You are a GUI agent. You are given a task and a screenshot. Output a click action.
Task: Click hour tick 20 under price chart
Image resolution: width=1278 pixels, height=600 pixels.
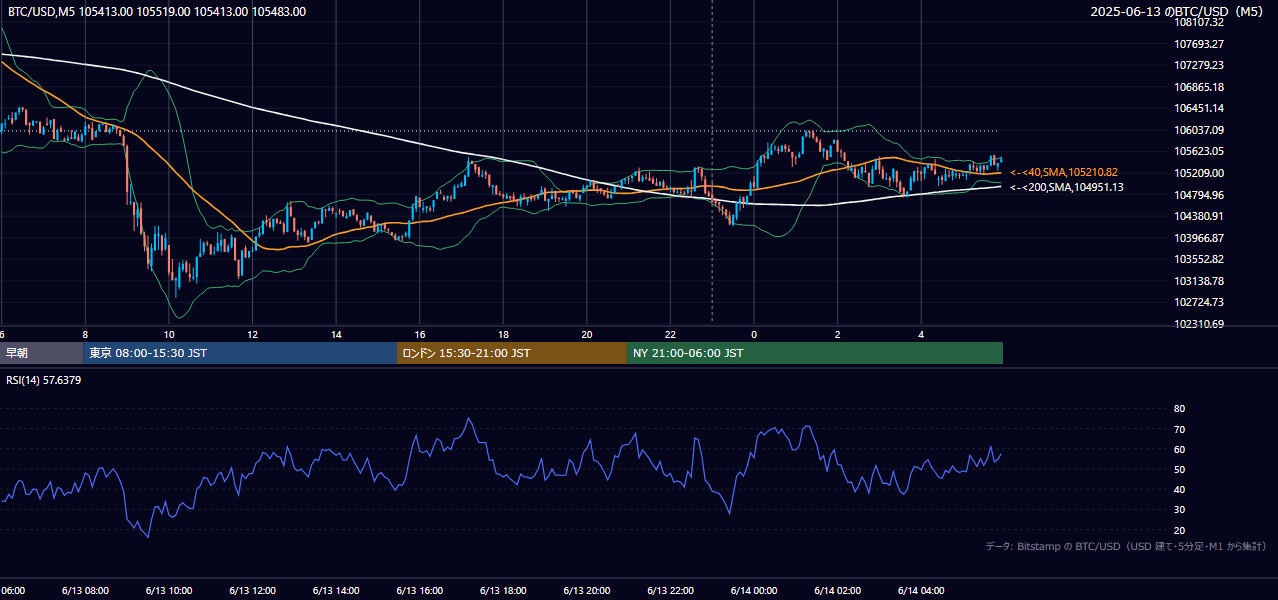(587, 334)
